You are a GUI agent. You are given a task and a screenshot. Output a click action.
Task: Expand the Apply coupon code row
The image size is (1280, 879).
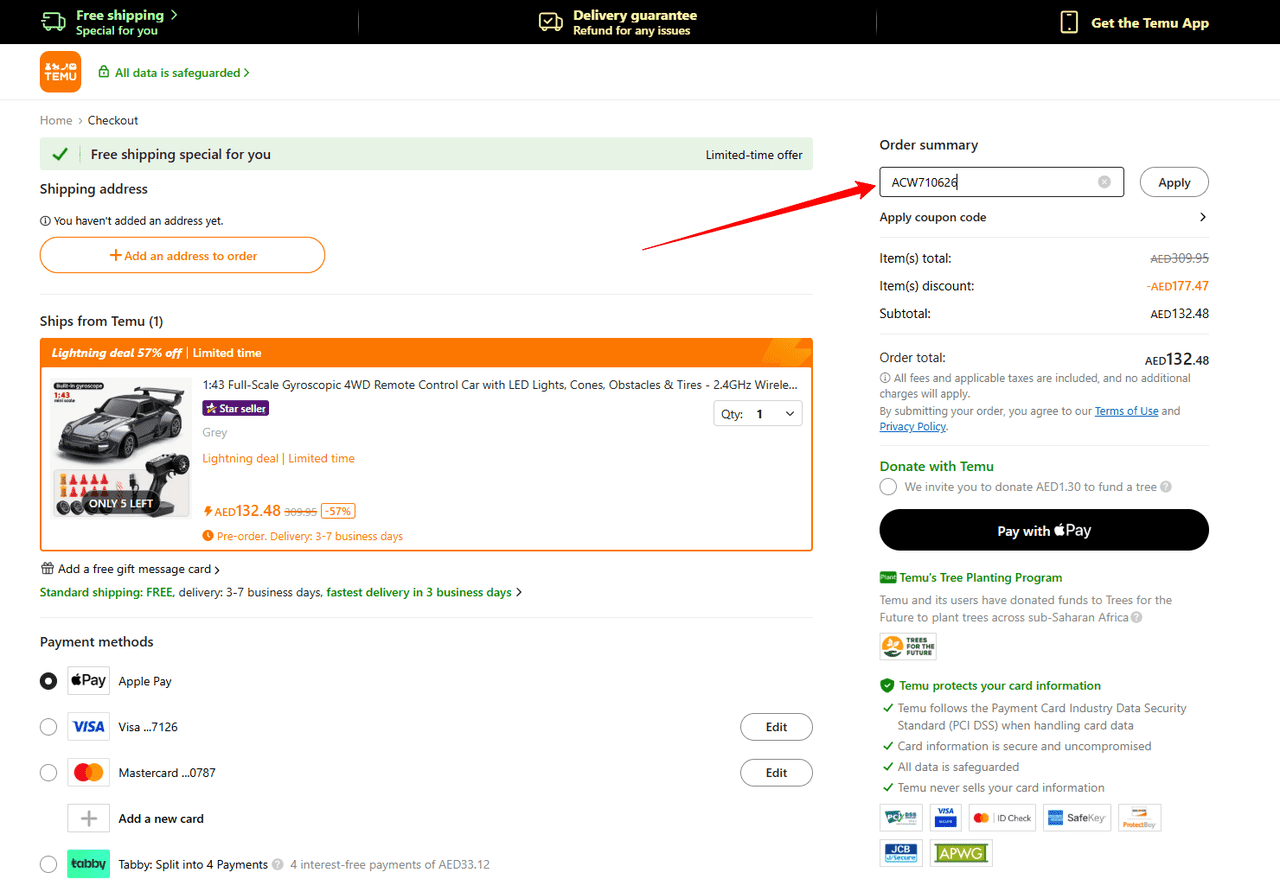1044,217
